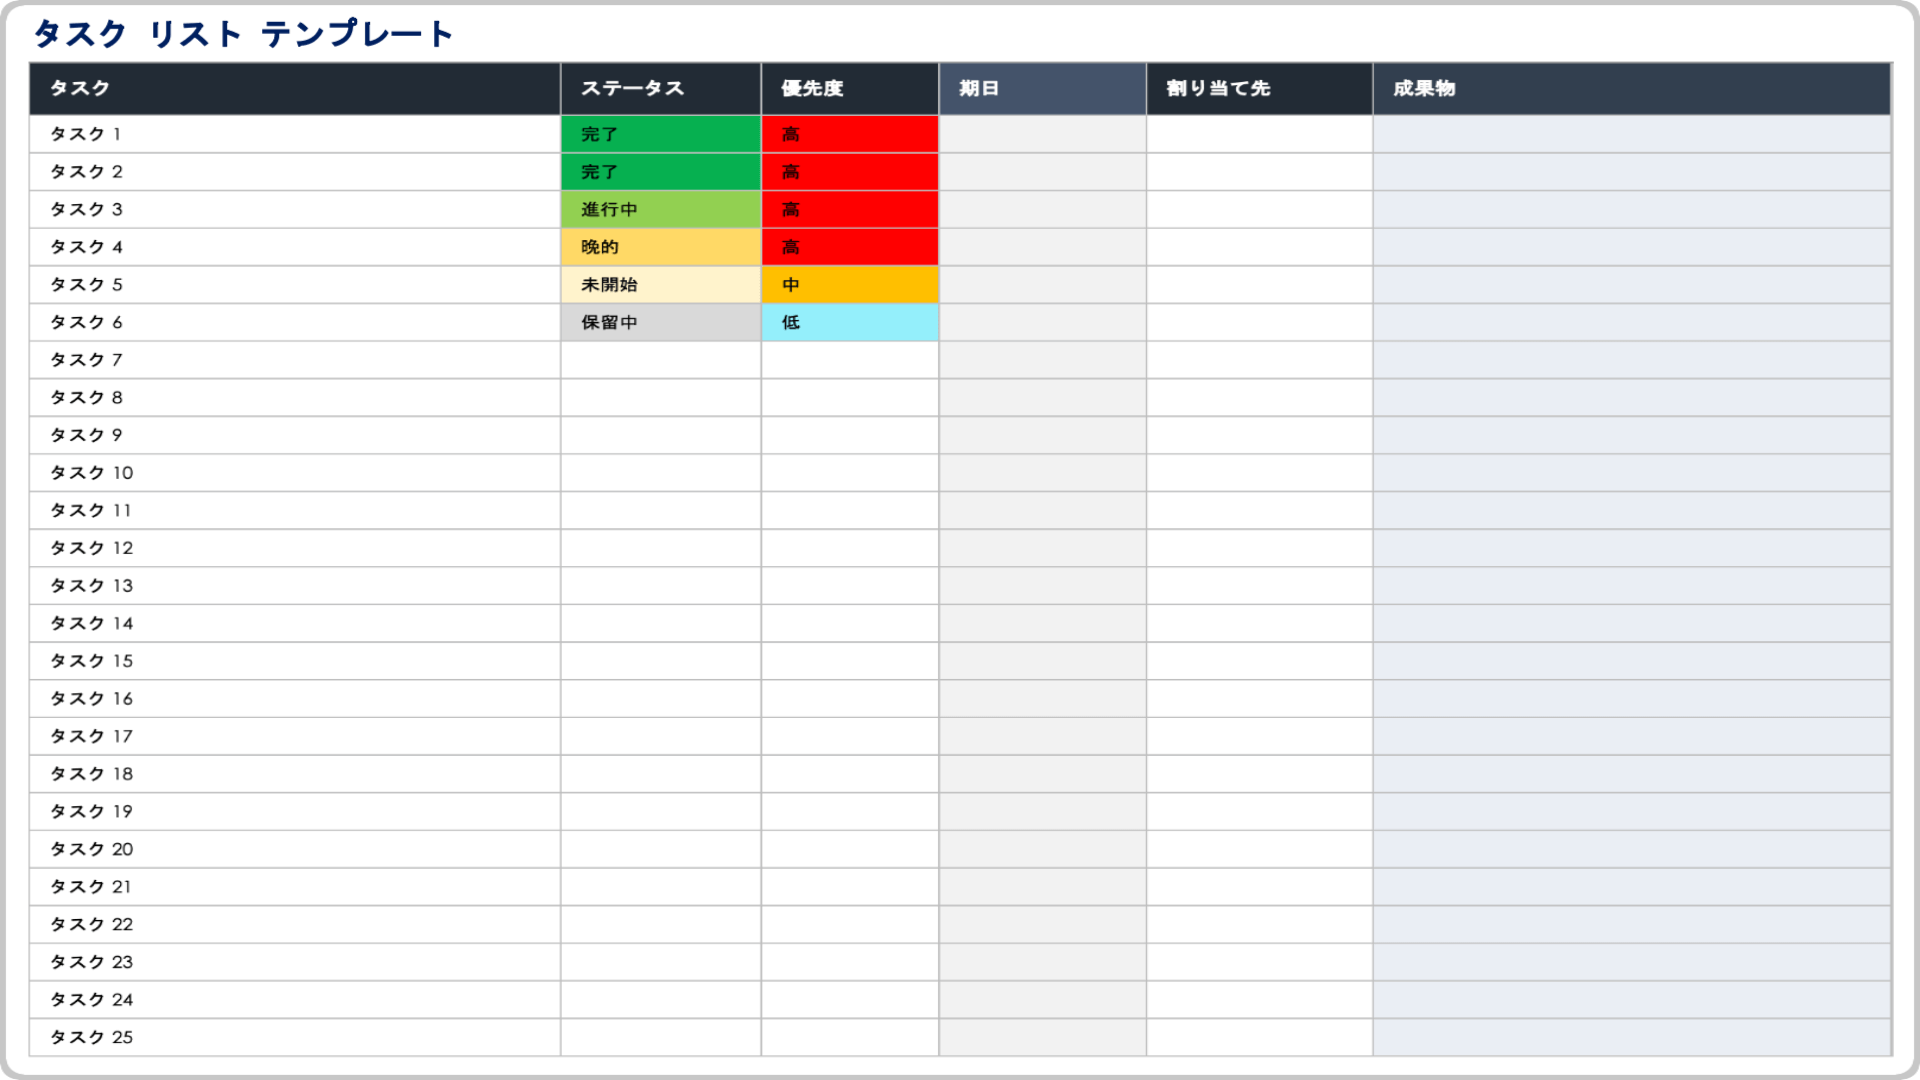Select the ステータス column header
Image resolution: width=1920 pixels, height=1080 pixels.
point(661,88)
